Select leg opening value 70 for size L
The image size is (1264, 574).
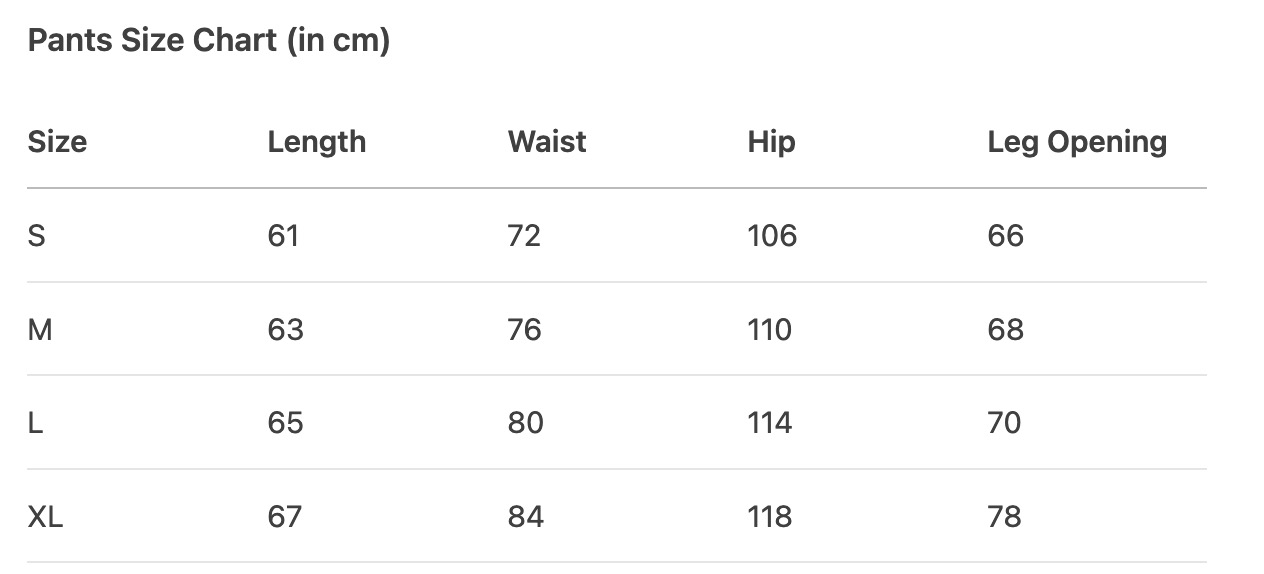coord(1004,423)
